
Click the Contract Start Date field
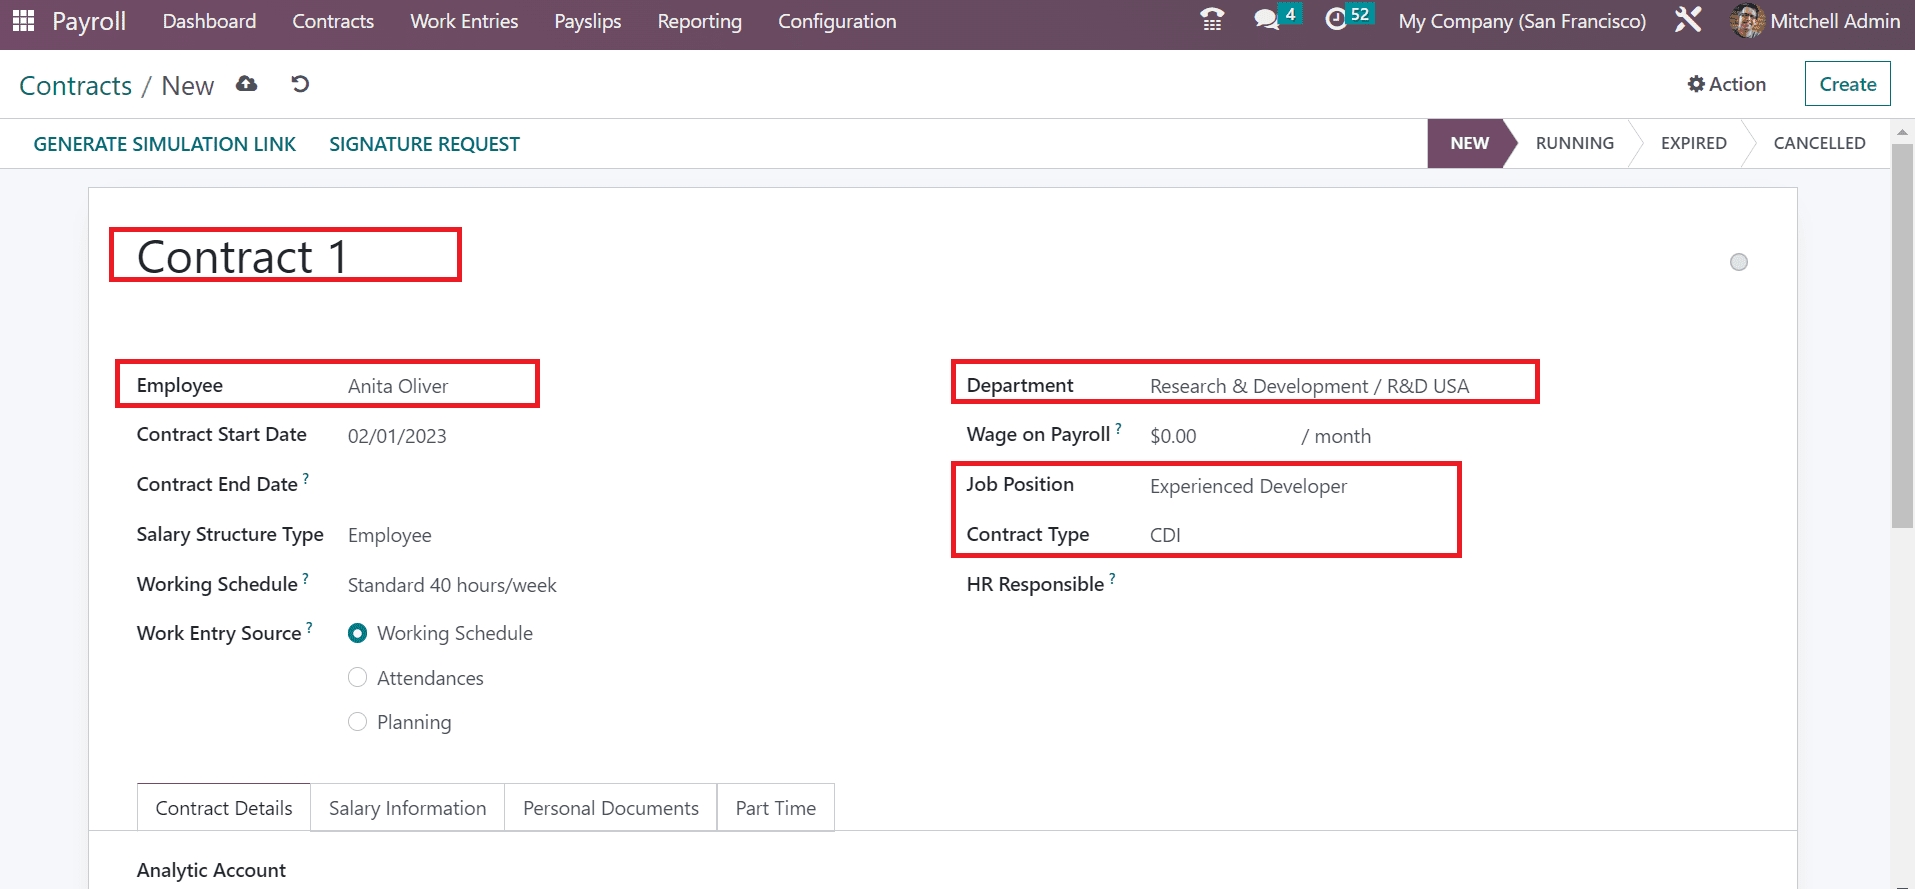tap(500, 436)
